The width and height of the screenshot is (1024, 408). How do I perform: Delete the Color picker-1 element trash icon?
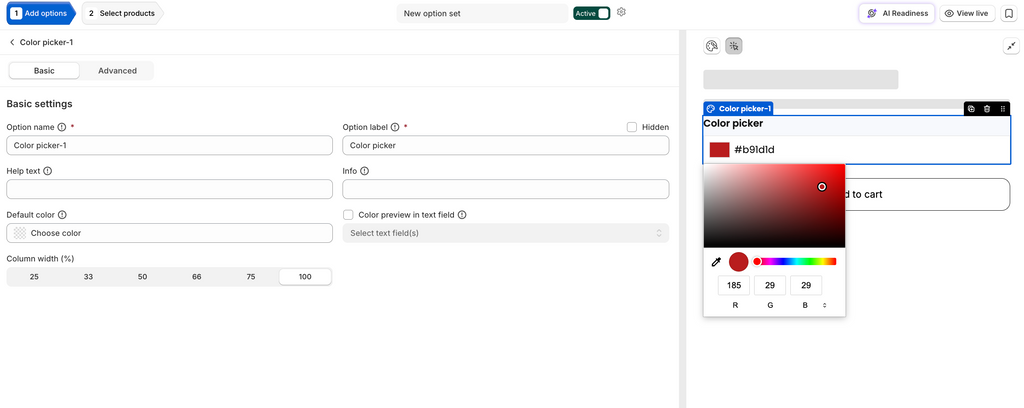[x=987, y=109]
